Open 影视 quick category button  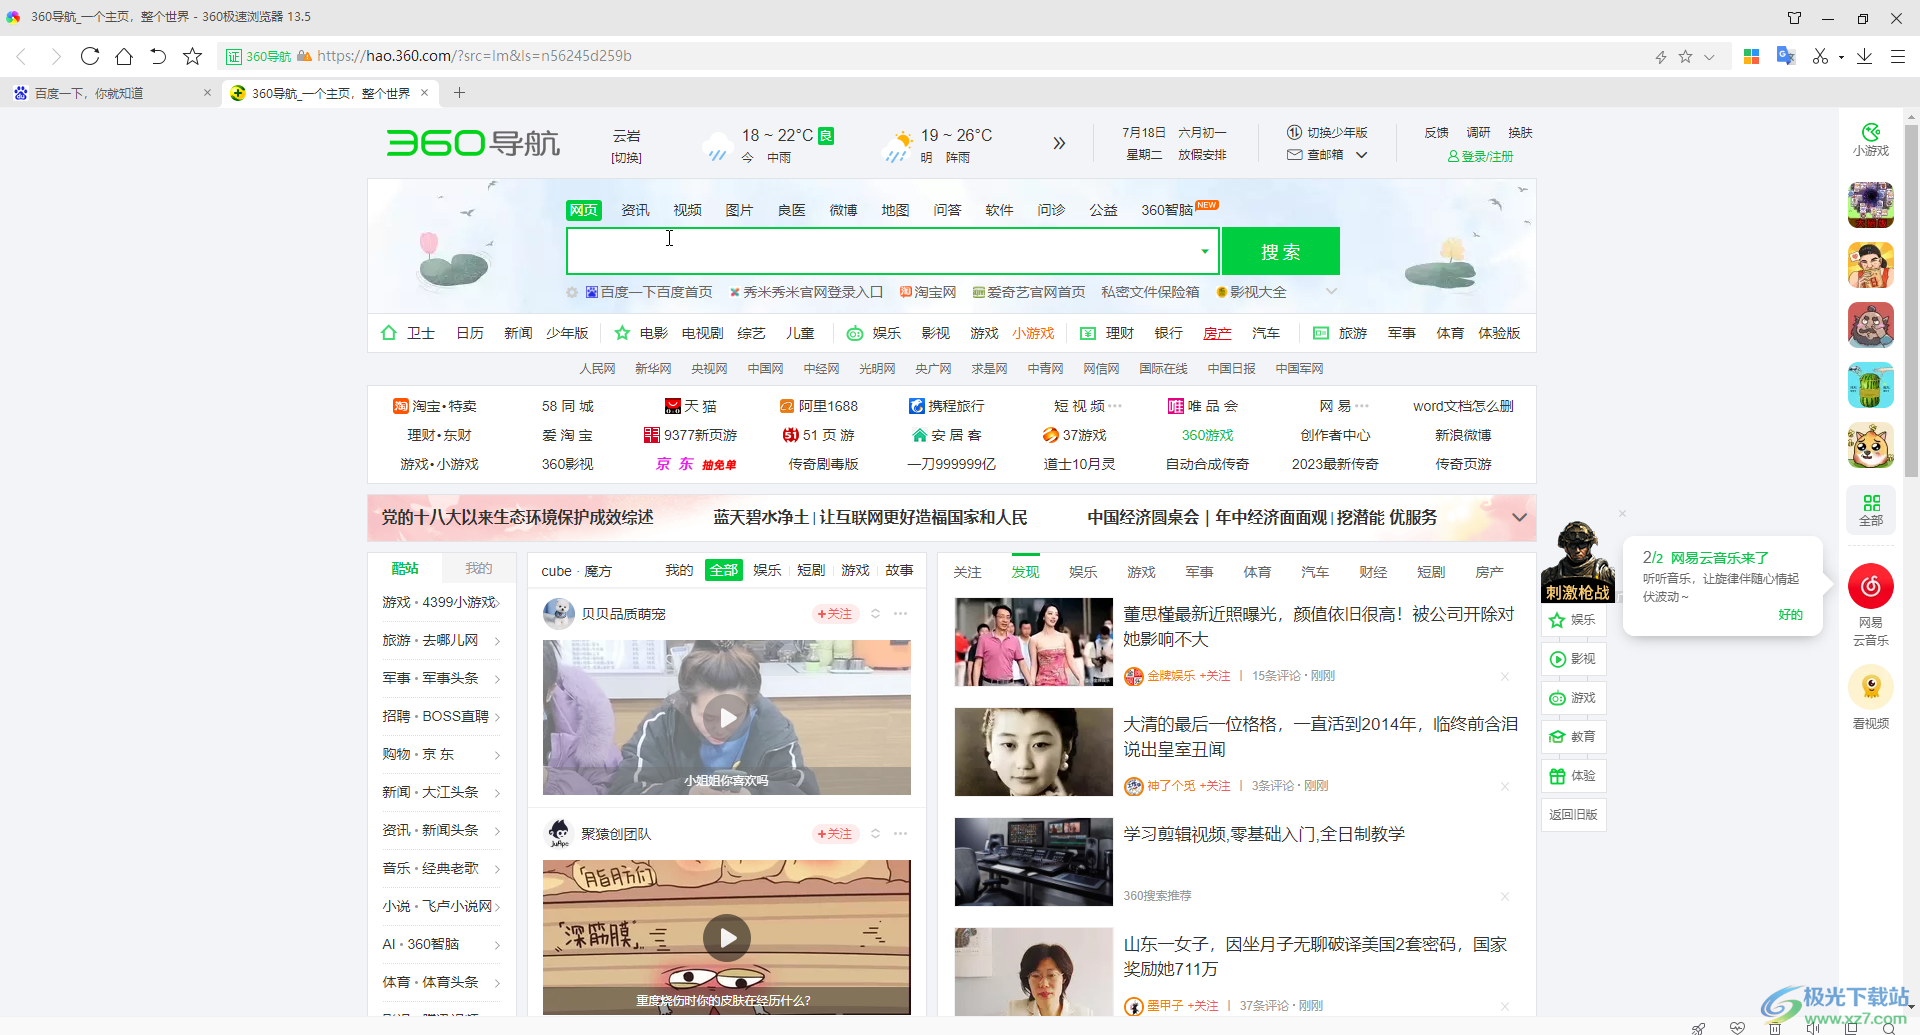pyautogui.click(x=1573, y=659)
